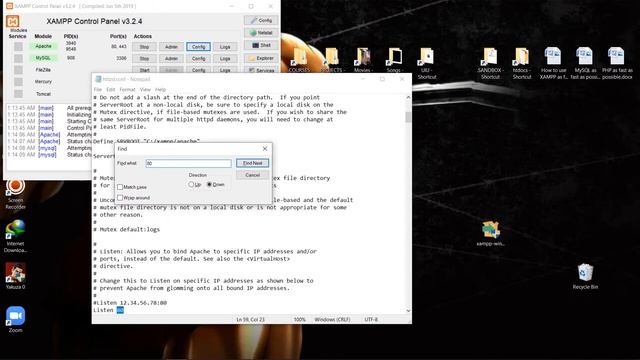Click Notepad scrollbar up arrow

408,97
